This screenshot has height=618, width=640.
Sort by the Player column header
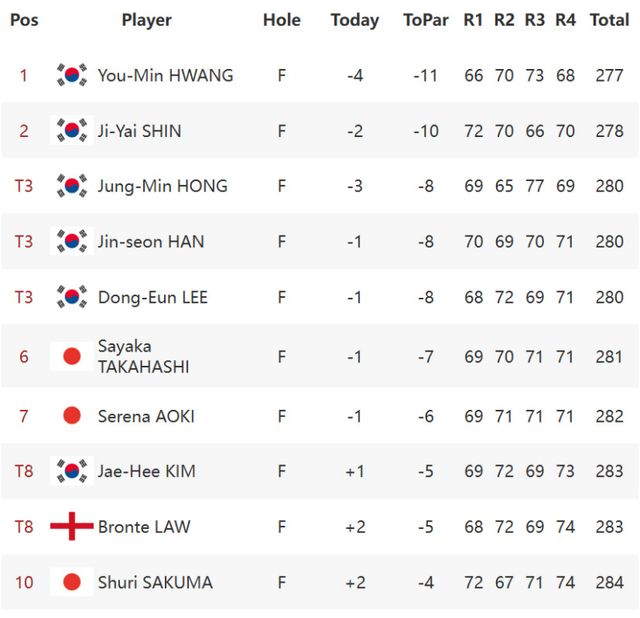(146, 20)
